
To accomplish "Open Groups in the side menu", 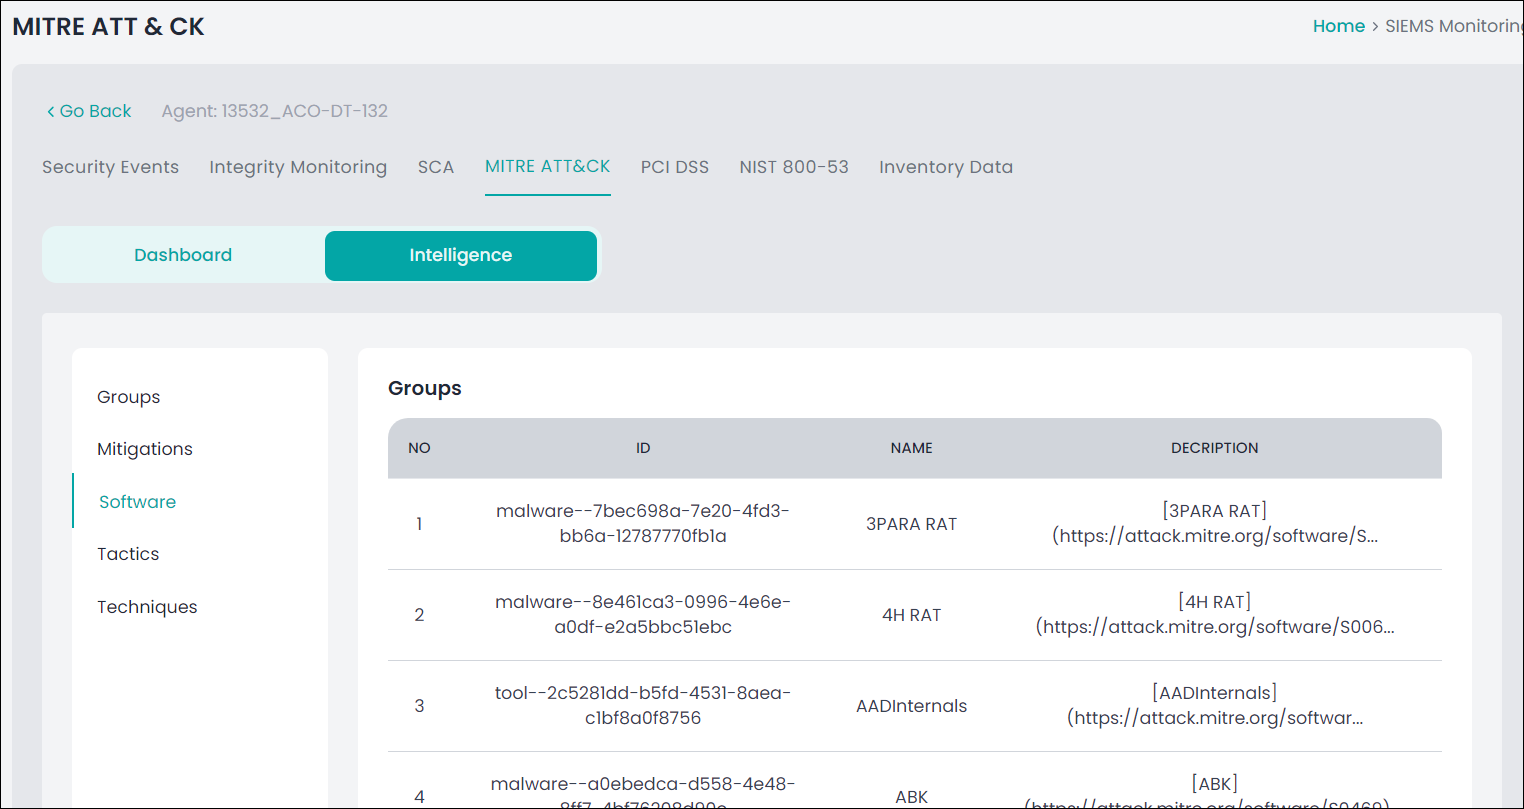I will point(129,397).
